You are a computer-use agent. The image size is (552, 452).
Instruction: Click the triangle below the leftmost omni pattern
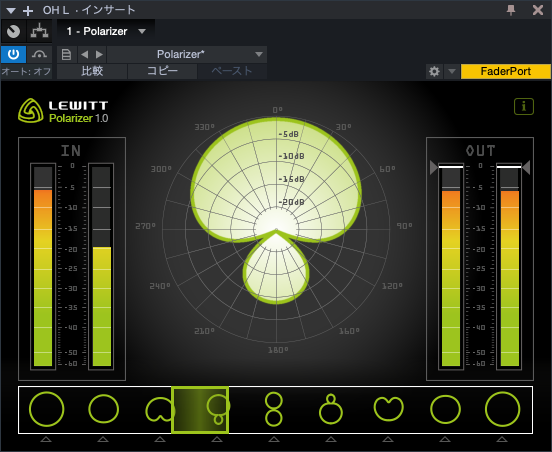pos(46,439)
